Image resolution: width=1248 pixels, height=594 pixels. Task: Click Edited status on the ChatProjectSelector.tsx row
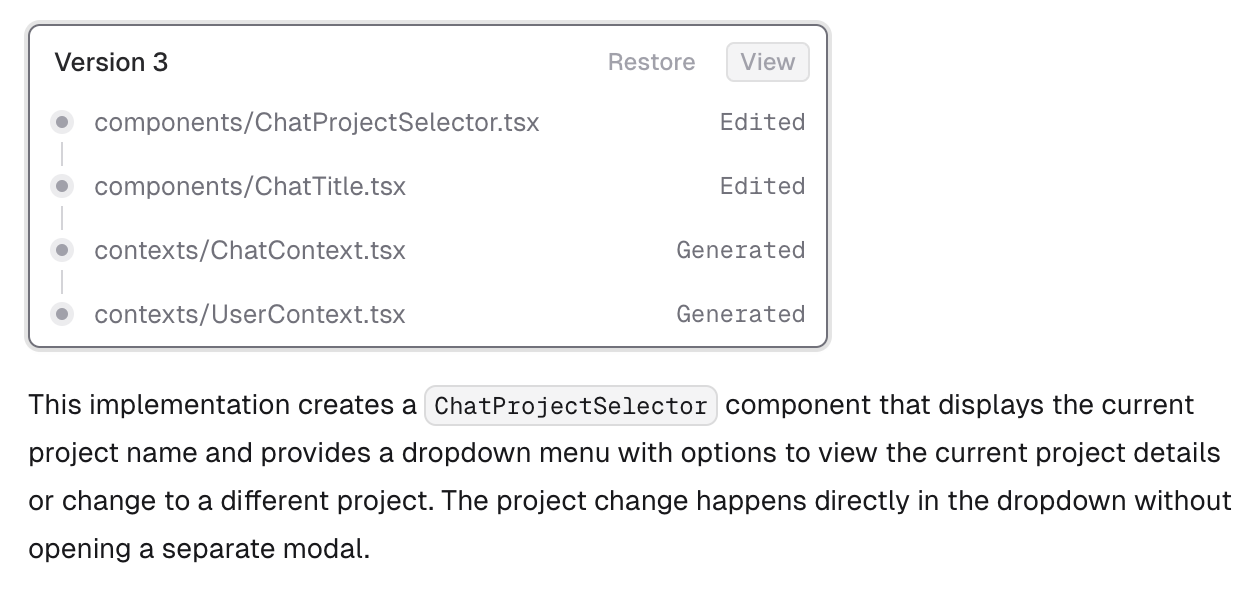click(x=762, y=122)
